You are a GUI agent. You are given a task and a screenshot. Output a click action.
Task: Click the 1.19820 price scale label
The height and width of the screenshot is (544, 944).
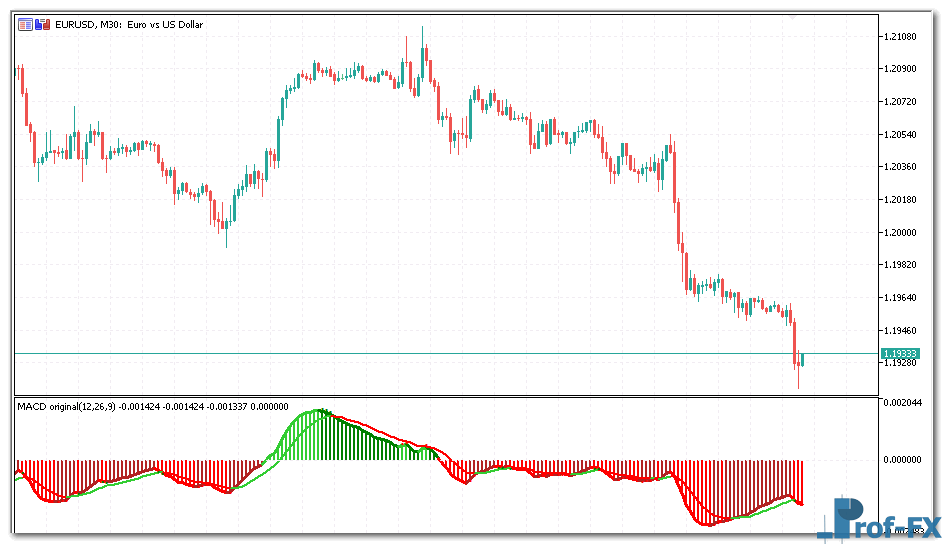[x=902, y=265]
